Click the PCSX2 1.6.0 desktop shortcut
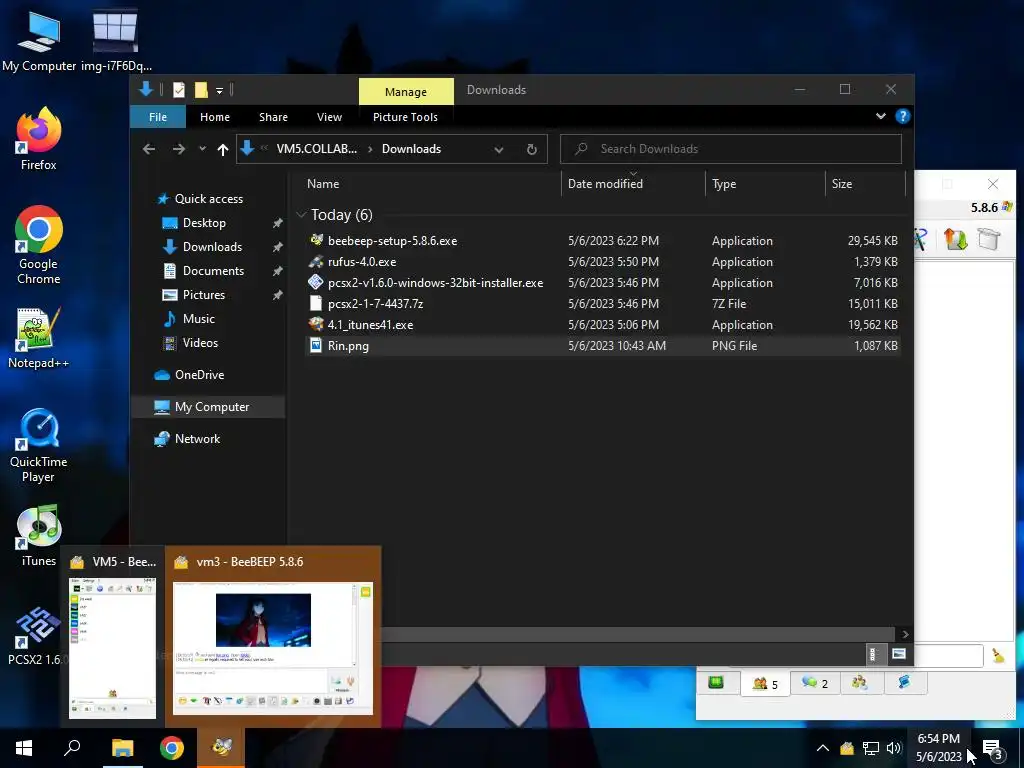 pos(36,635)
